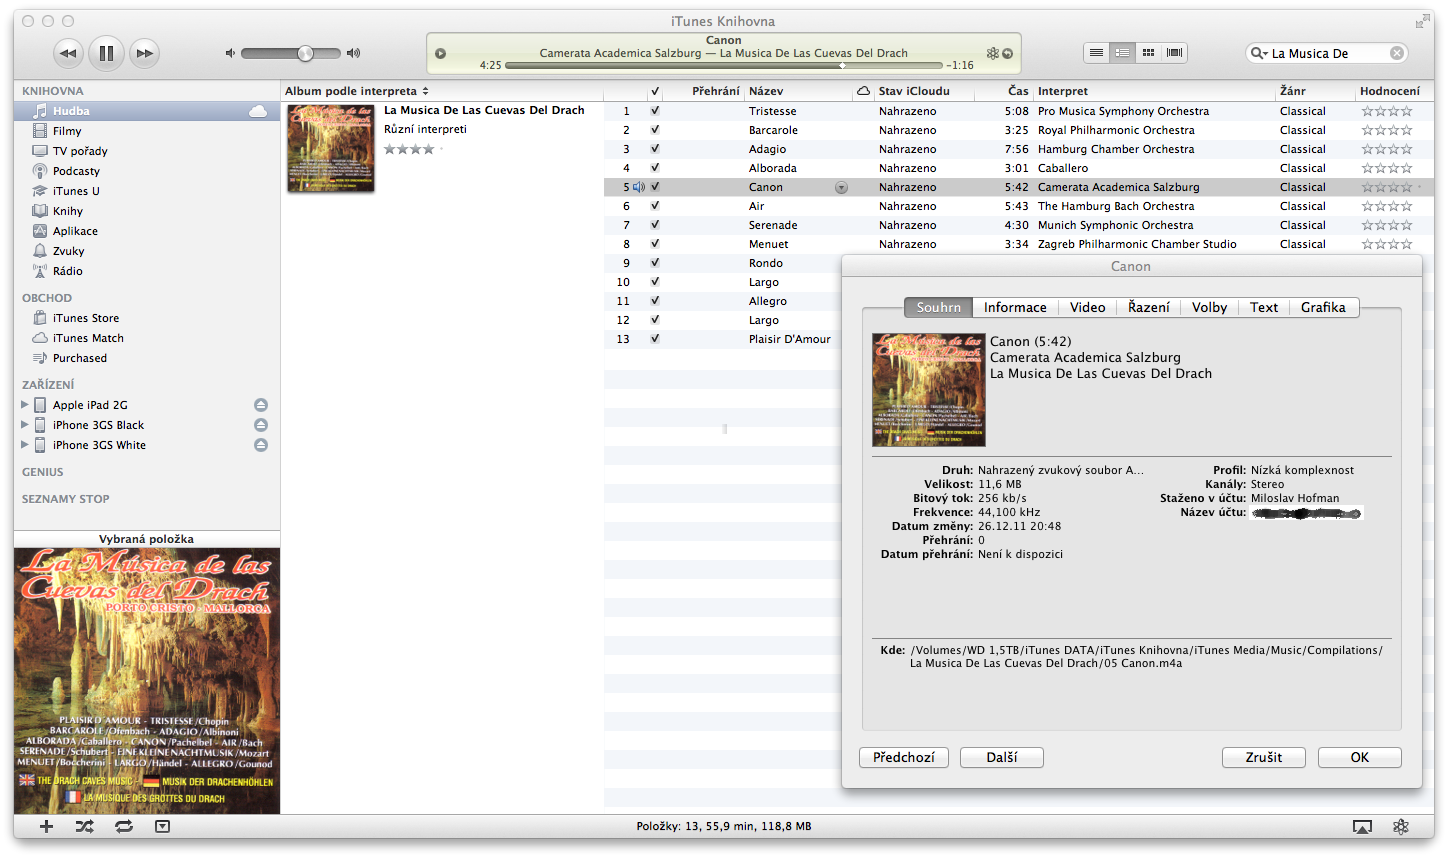The image size is (1448, 858).
Task: Open the dropdown arrow on the Canon row
Action: 841,187
